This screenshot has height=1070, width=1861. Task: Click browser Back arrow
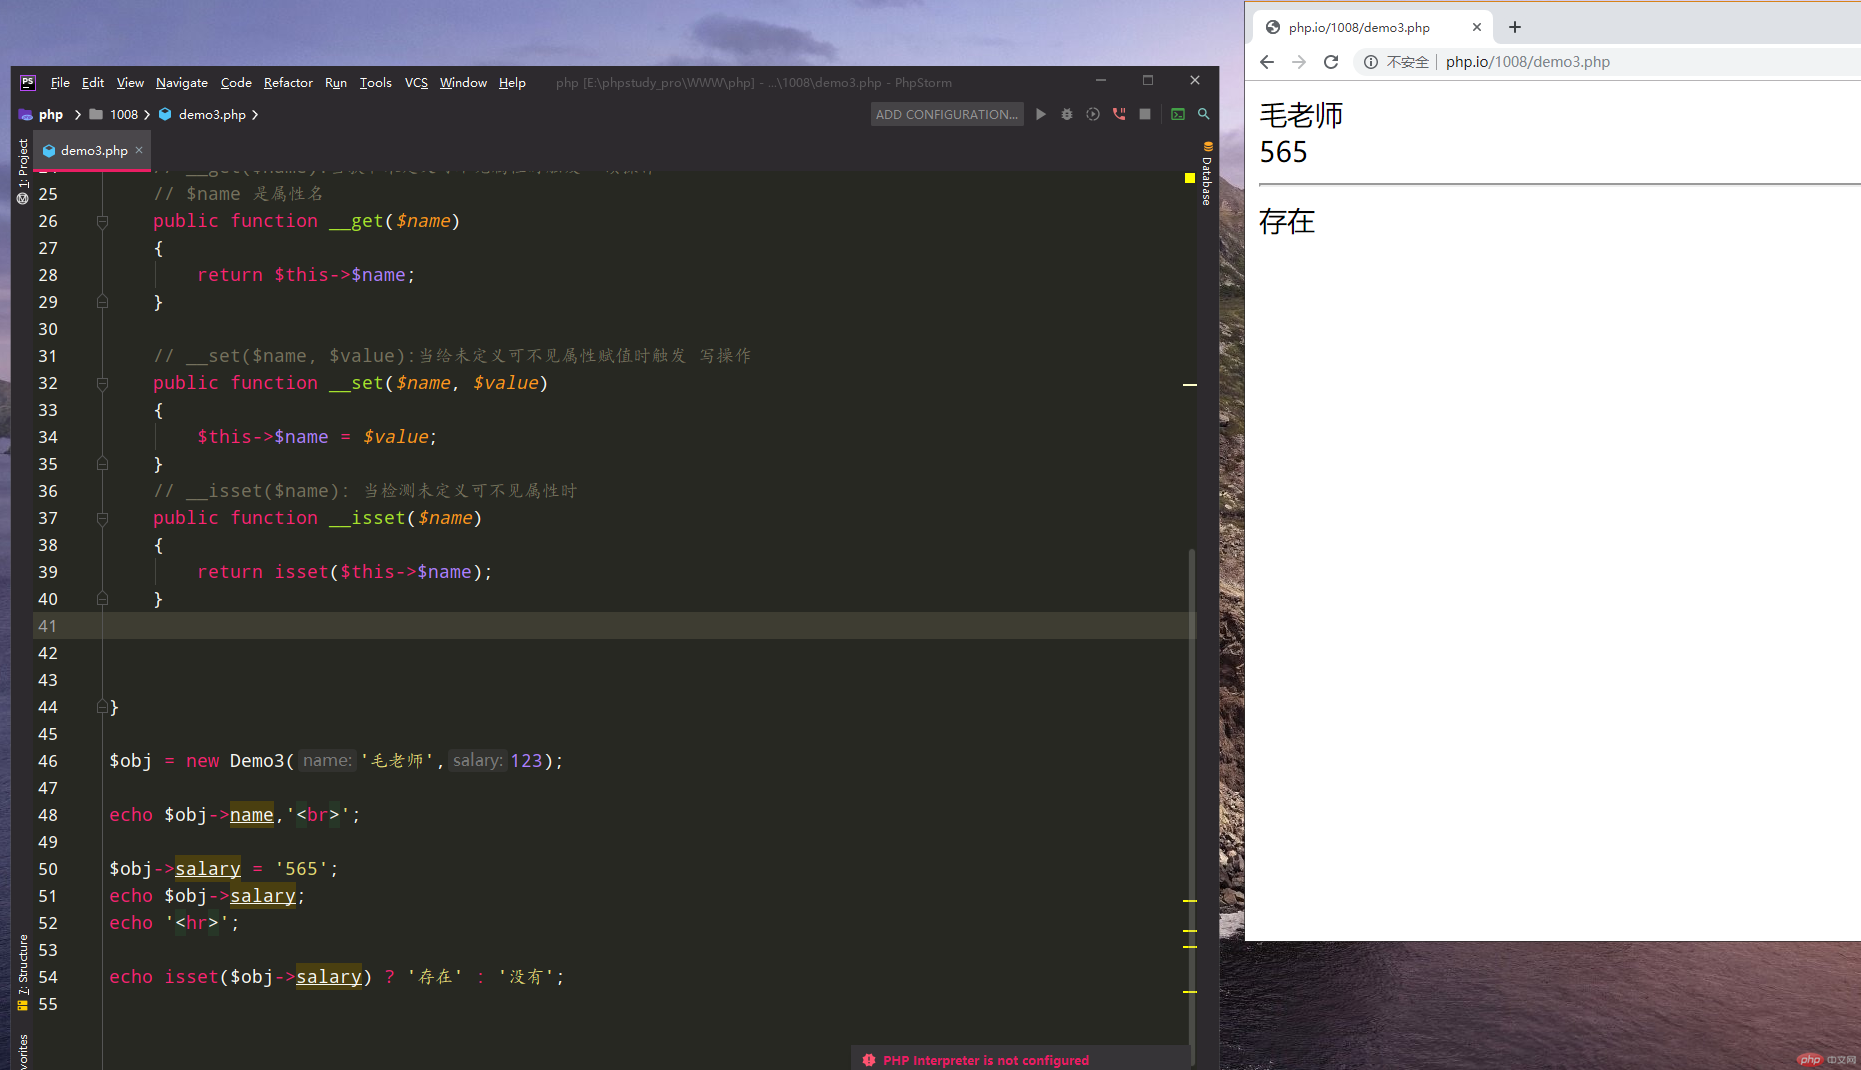point(1267,62)
